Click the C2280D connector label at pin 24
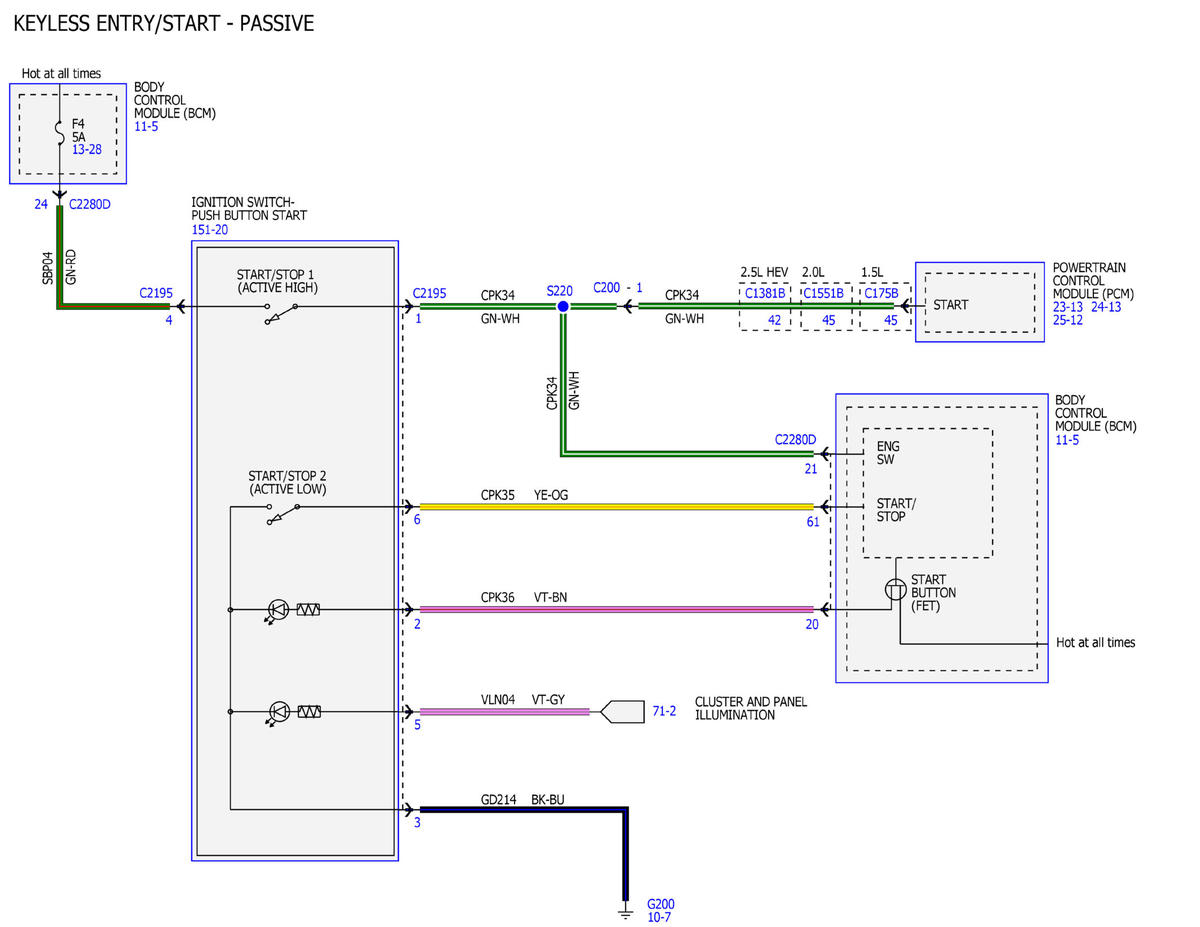This screenshot has height=927, width=1200. tap(89, 204)
